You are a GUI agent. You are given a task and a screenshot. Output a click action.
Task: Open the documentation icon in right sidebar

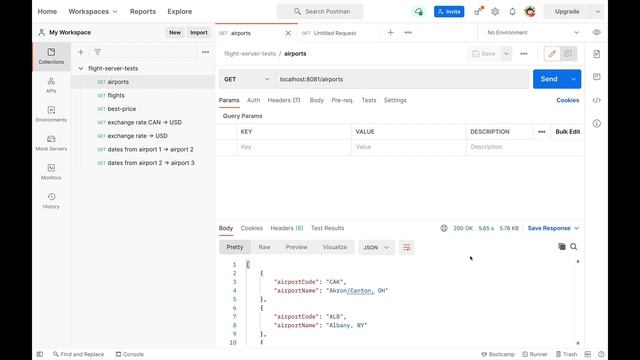[596, 54]
